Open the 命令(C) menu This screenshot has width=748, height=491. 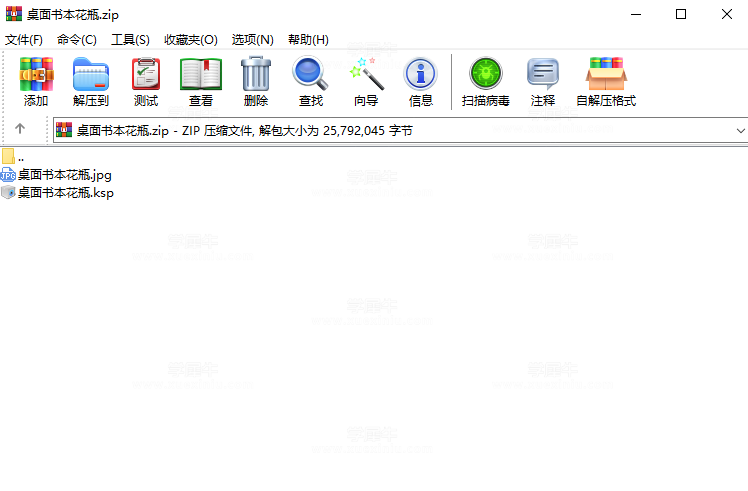(x=77, y=40)
